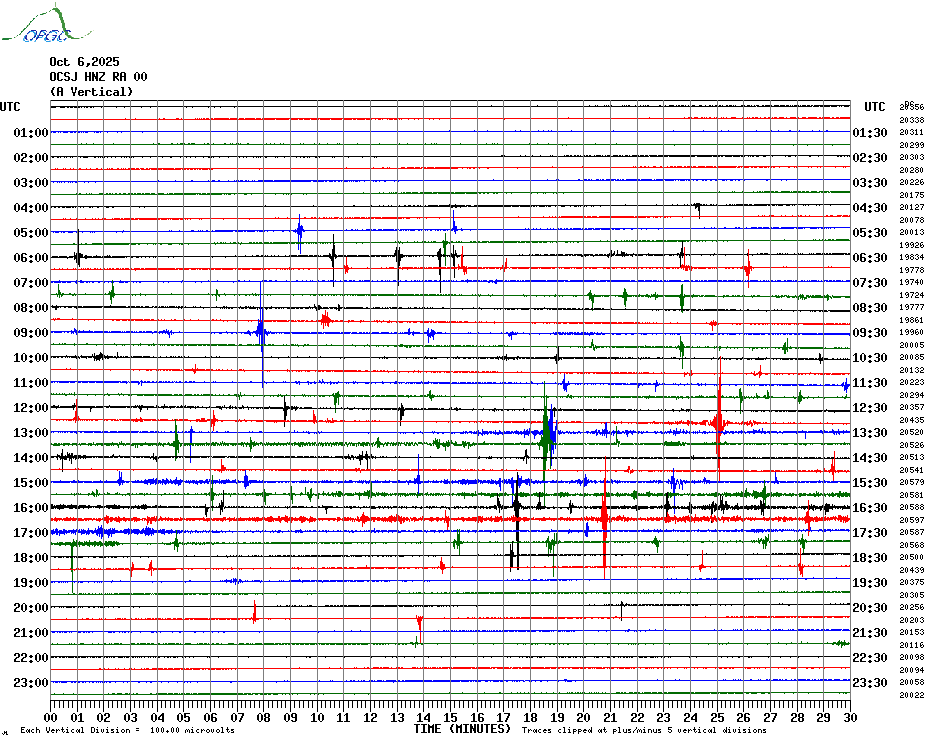Viewport: 930px width, 744px height.
Task: Click the large green burst near minute 18.5
Action: [x=547, y=433]
